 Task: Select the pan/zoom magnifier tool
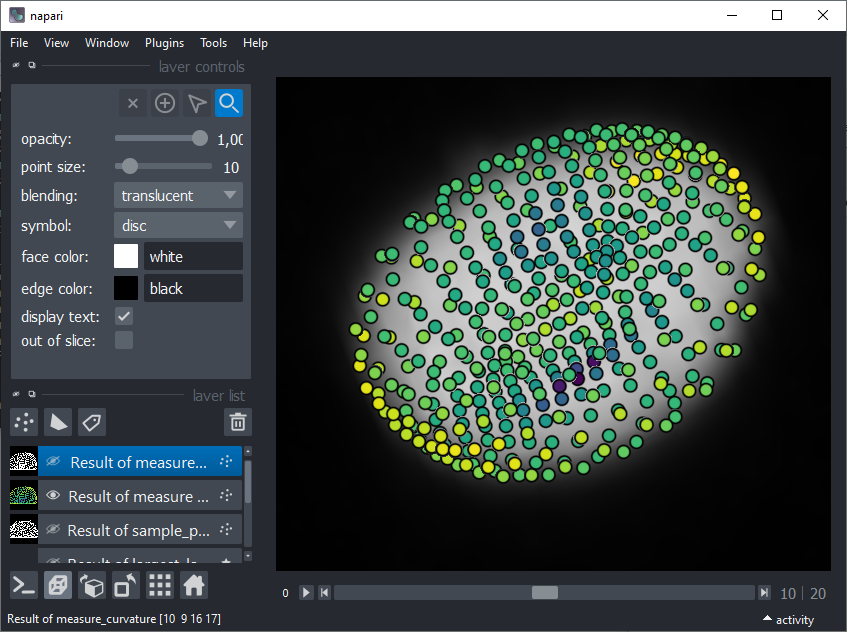click(x=228, y=103)
